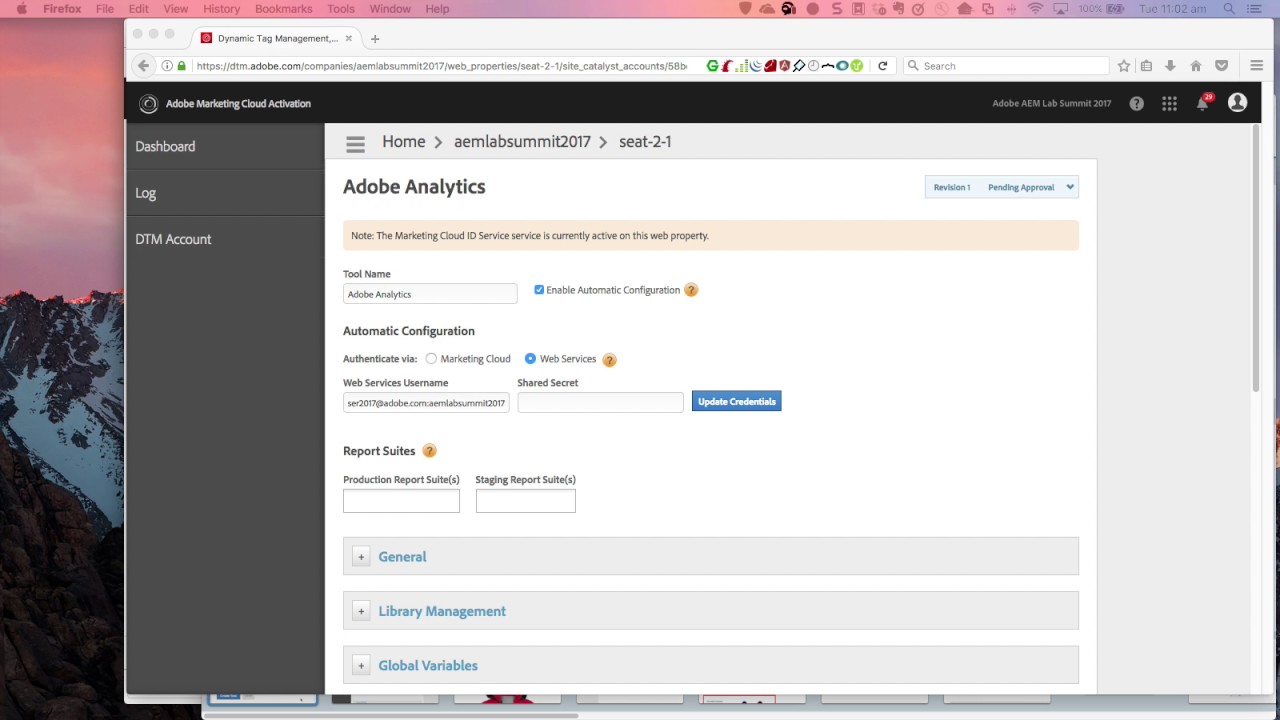Show help for Report Suites
Image resolution: width=1280 pixels, height=720 pixels.
[x=429, y=451]
